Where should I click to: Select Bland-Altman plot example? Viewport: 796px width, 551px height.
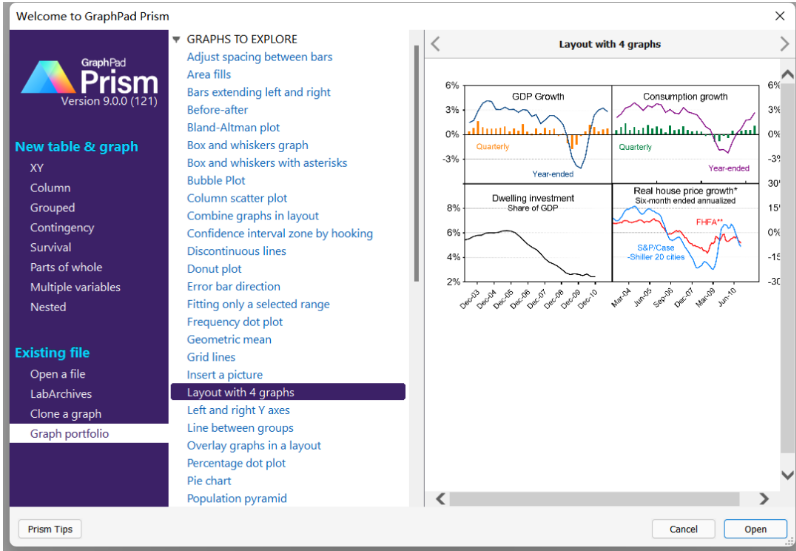pos(233,127)
